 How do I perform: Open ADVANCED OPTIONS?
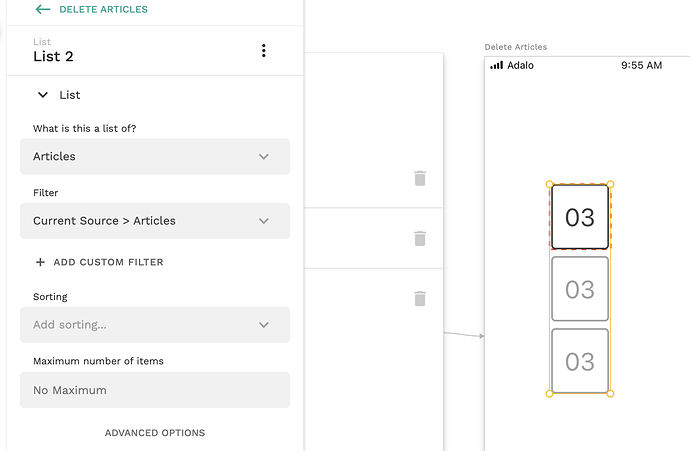[155, 433]
